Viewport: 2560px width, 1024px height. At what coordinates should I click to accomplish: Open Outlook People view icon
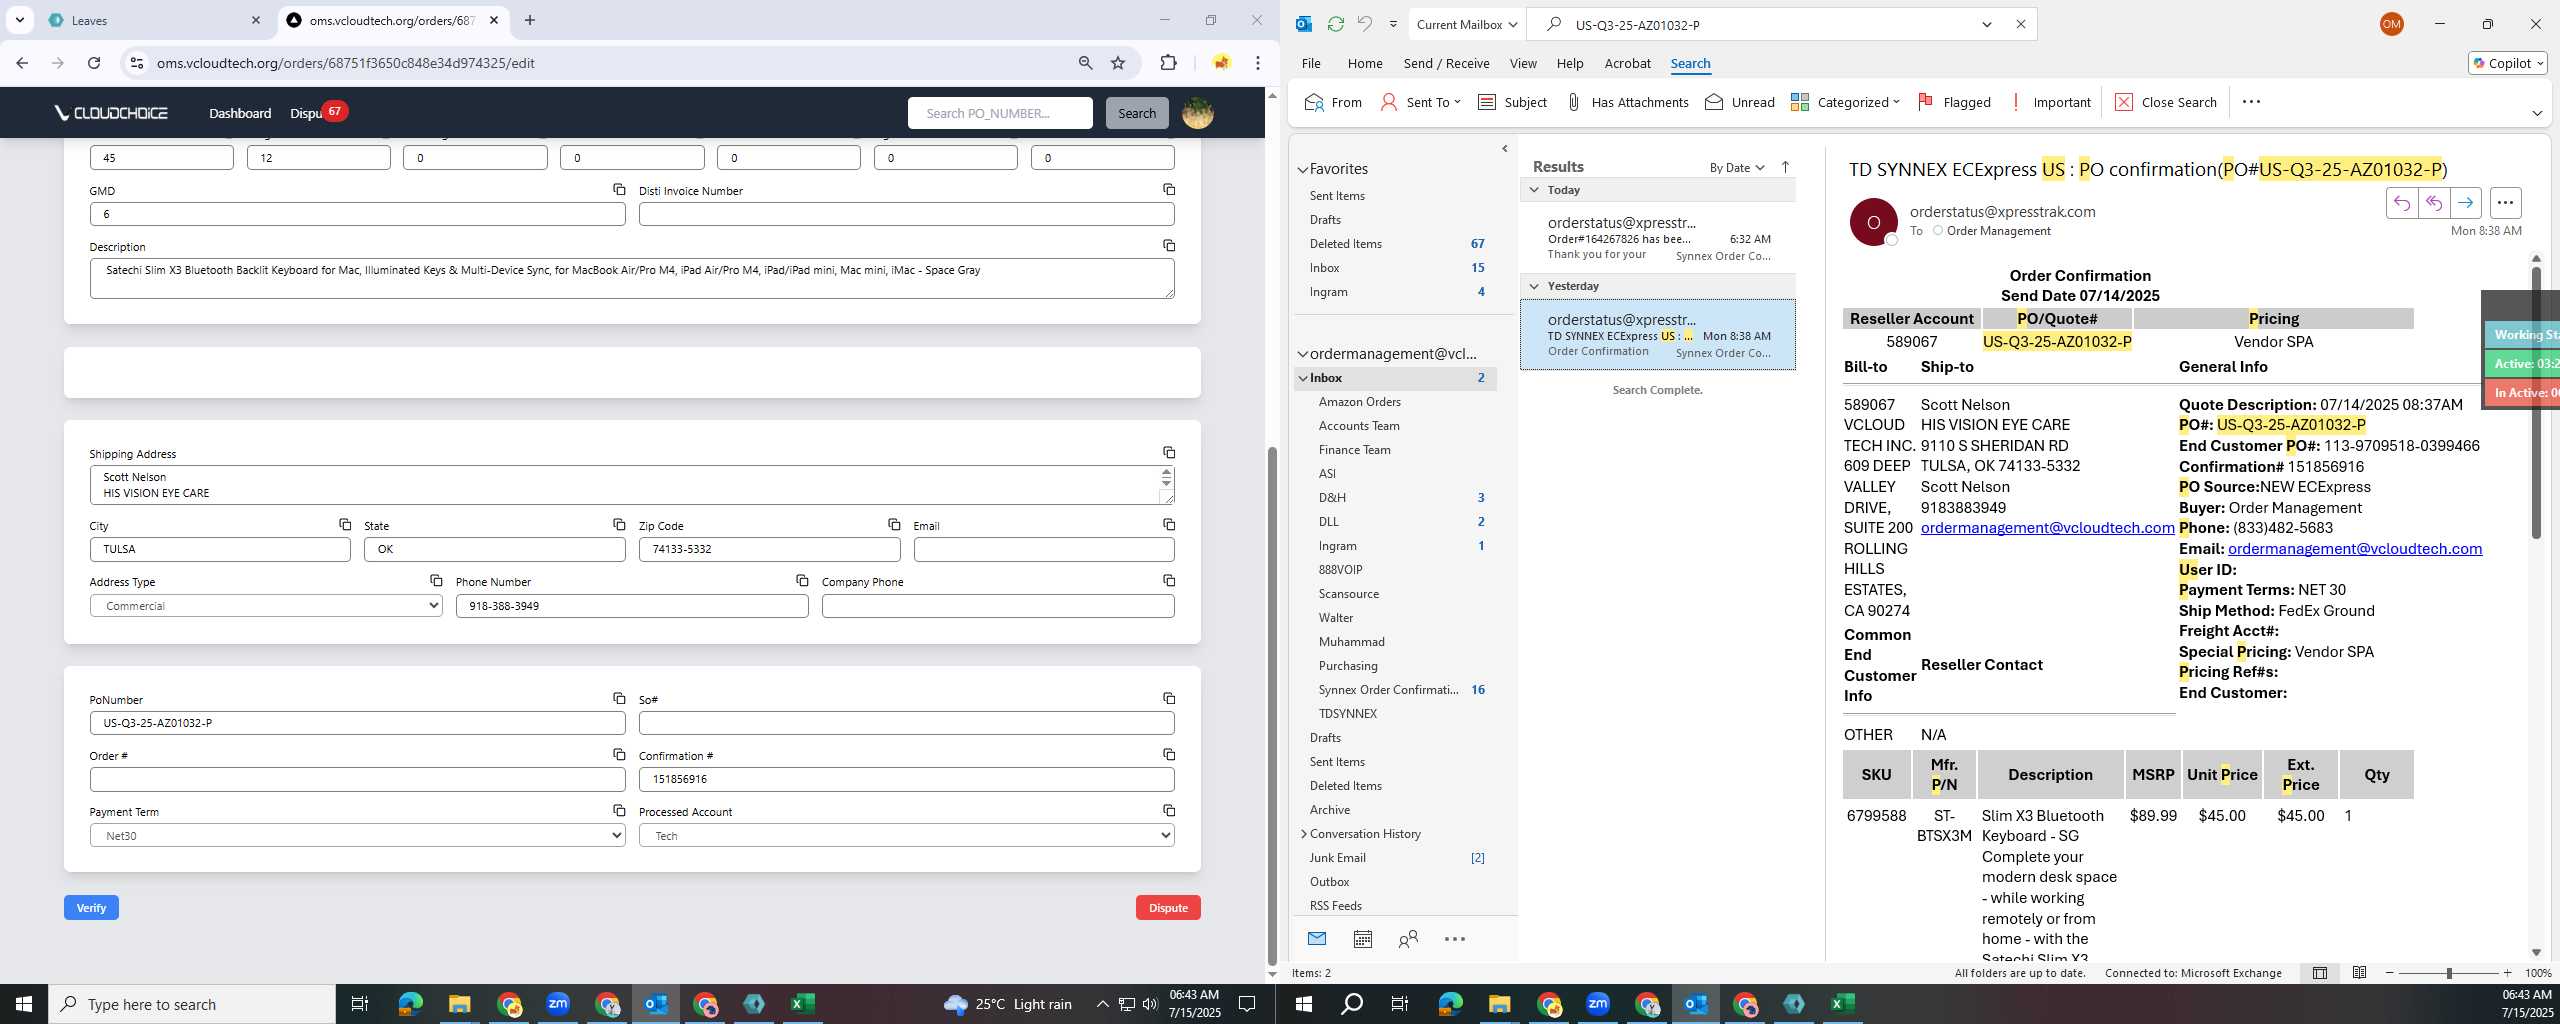coord(1408,939)
